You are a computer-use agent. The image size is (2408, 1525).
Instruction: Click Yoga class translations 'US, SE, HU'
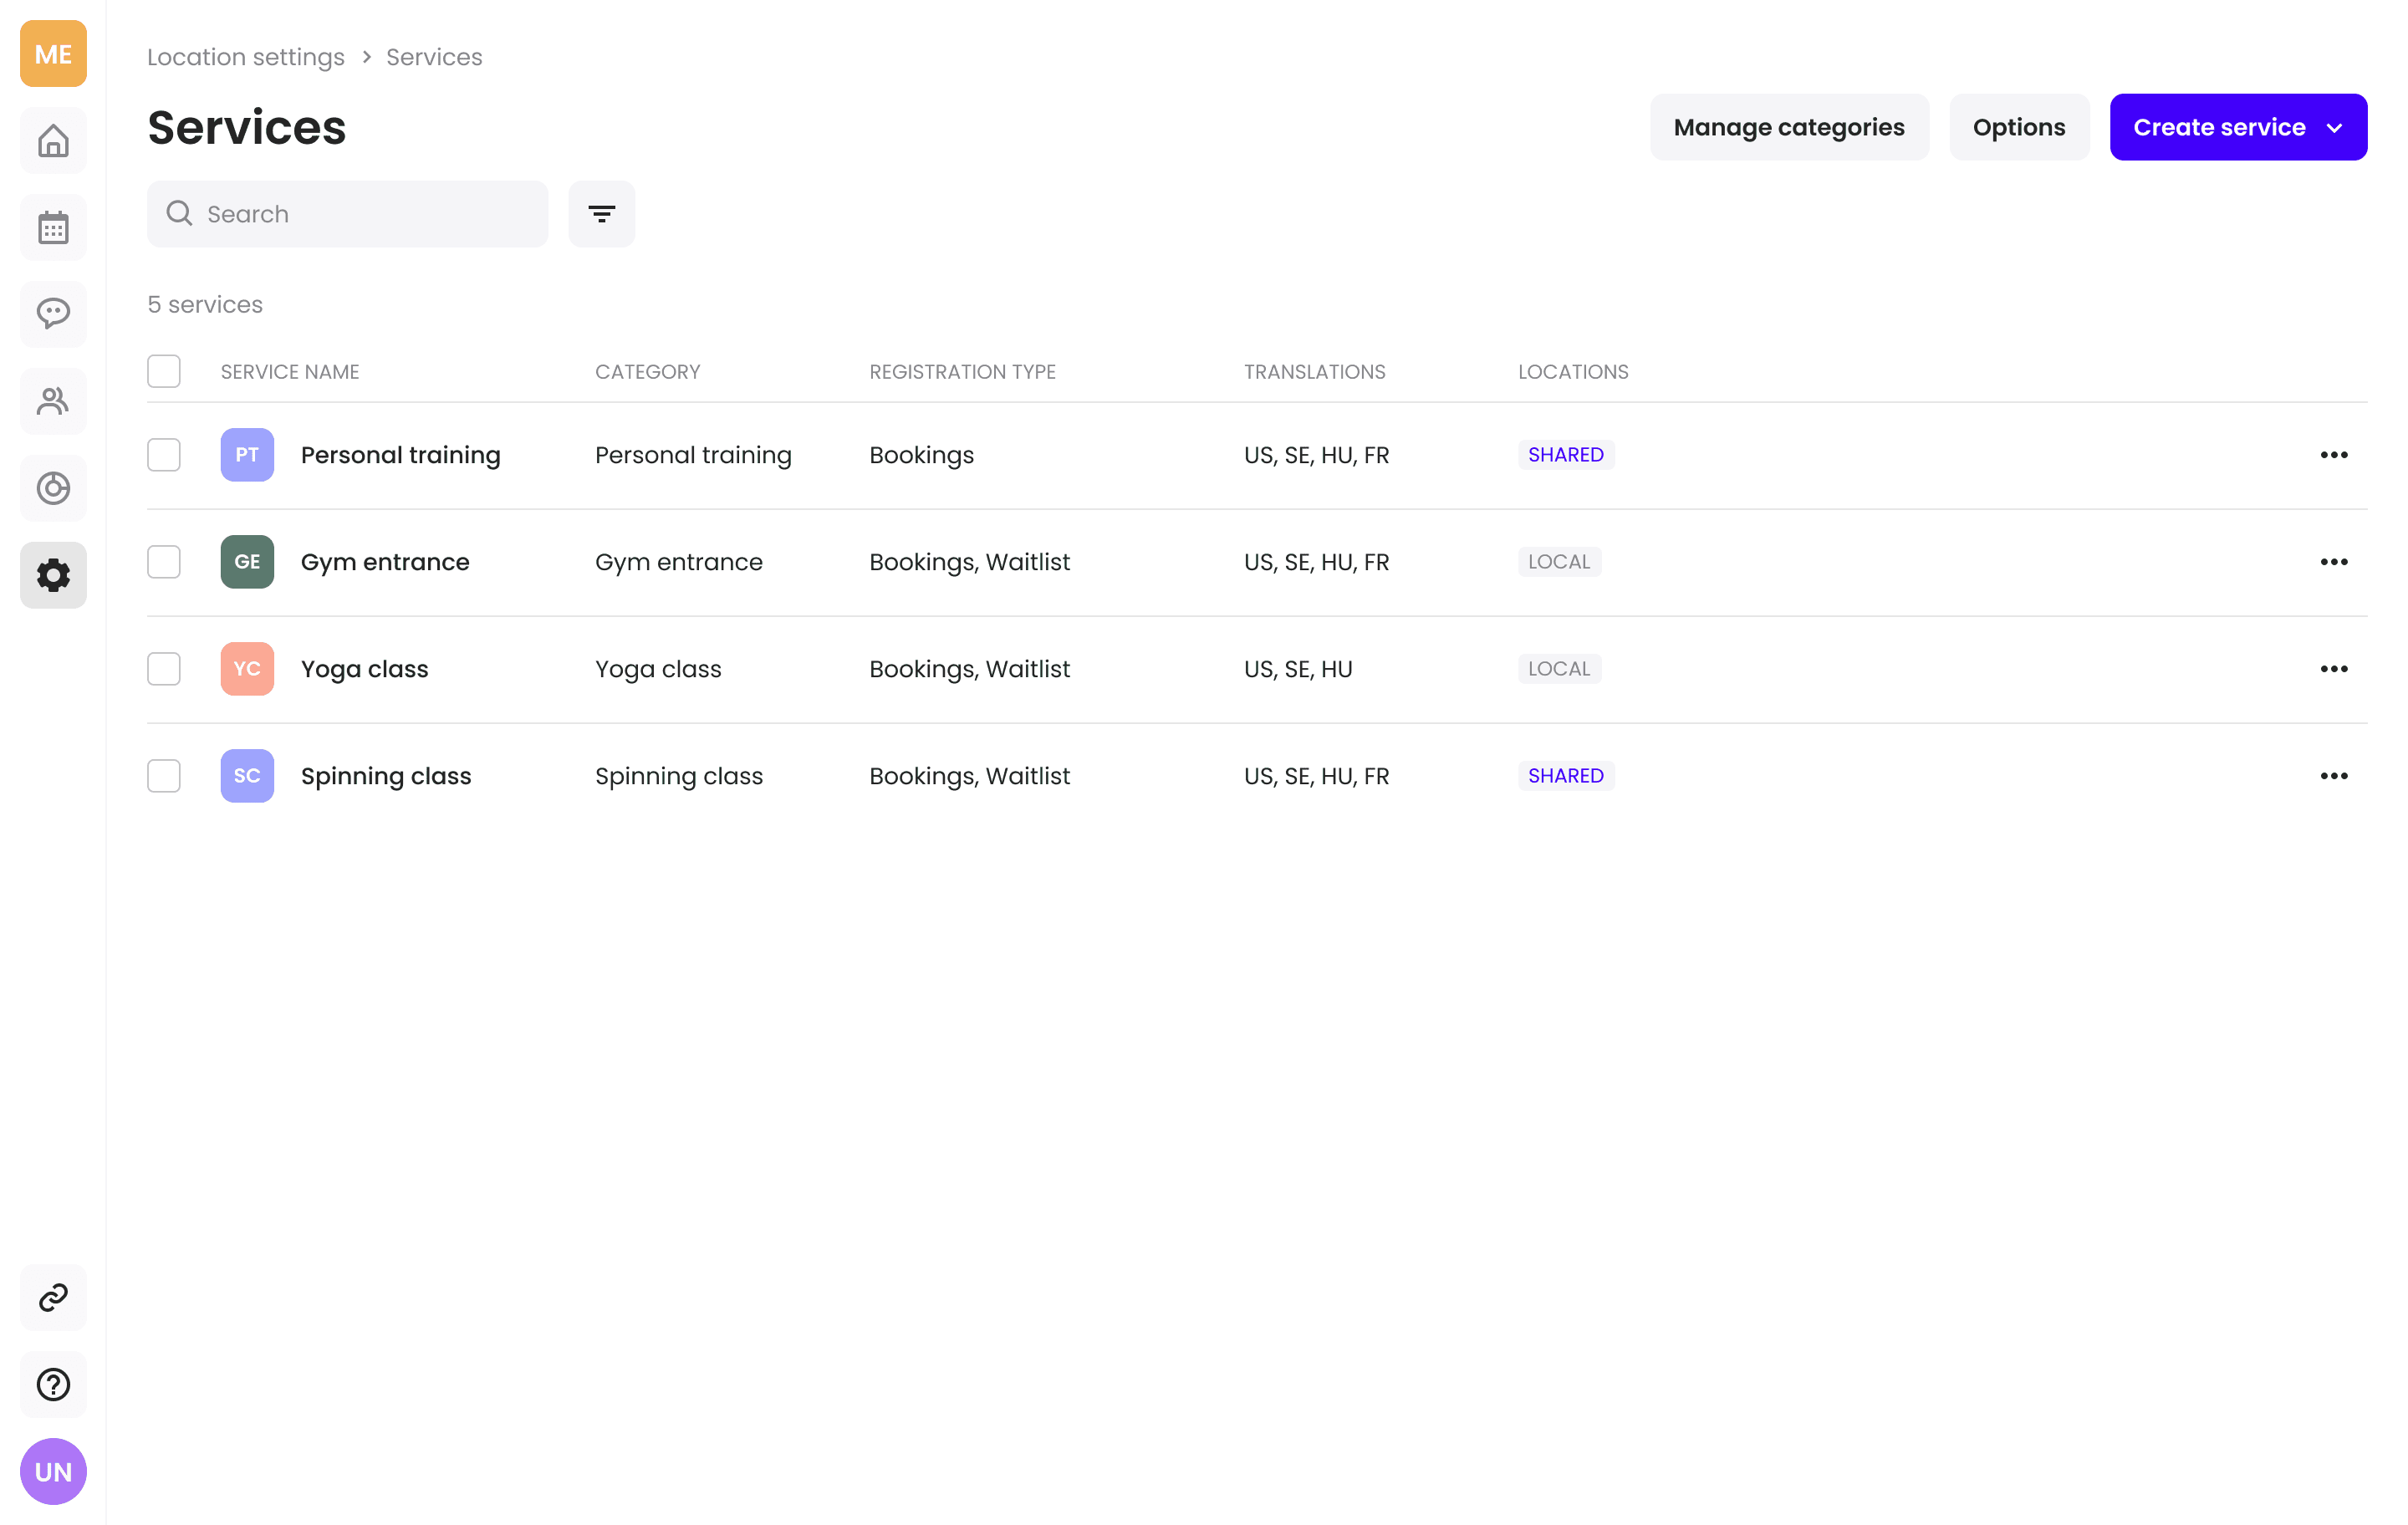pyautogui.click(x=1298, y=669)
